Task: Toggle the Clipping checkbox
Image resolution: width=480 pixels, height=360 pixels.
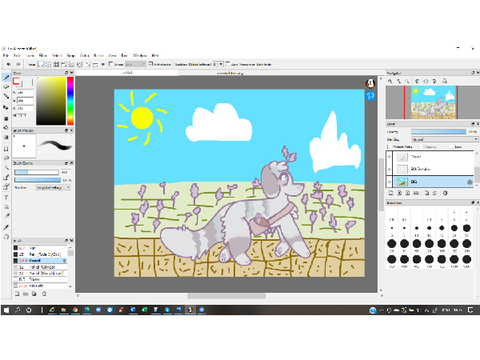Action: tap(421, 147)
